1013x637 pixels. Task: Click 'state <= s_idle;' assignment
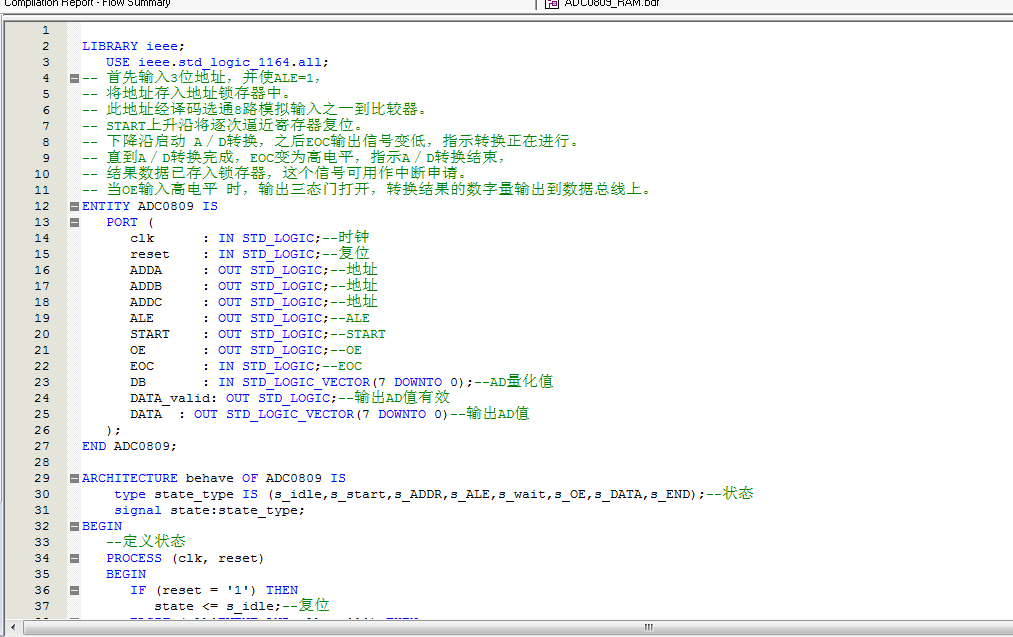click(217, 606)
